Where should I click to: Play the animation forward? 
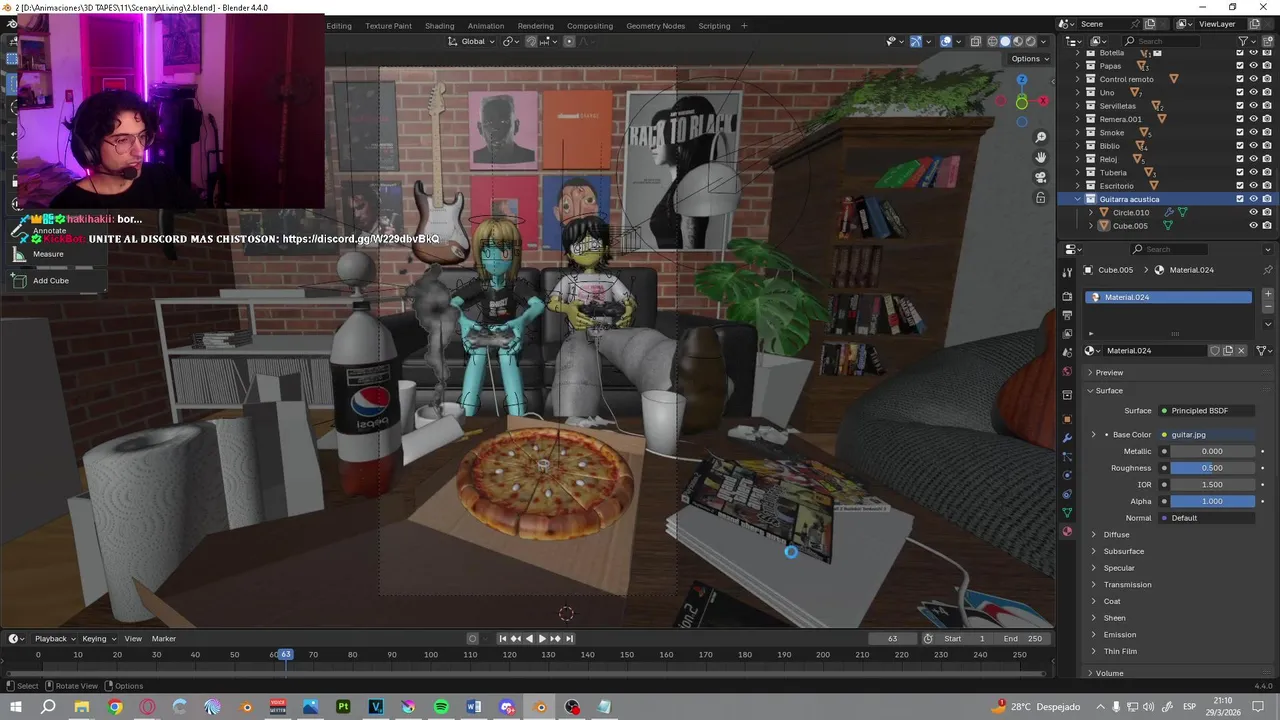pos(542,639)
